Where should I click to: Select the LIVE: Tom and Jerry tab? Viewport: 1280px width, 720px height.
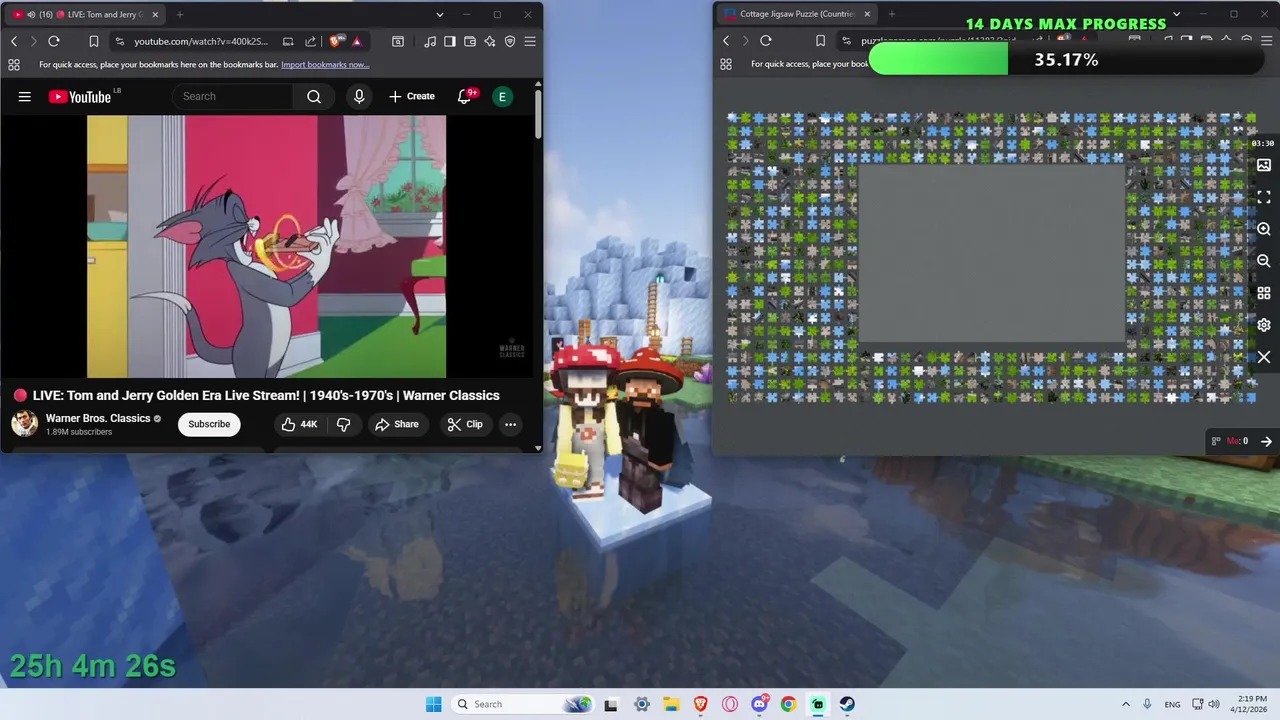83,15
